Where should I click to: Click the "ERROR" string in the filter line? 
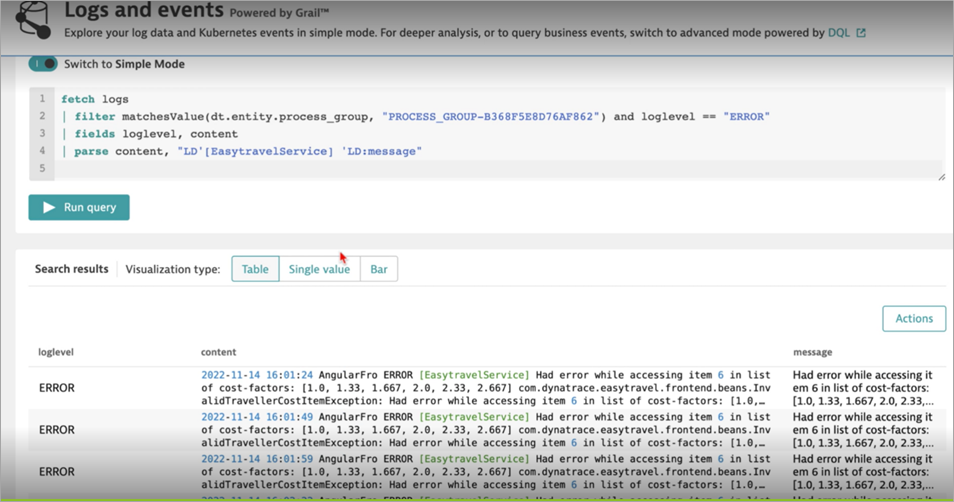pos(747,116)
